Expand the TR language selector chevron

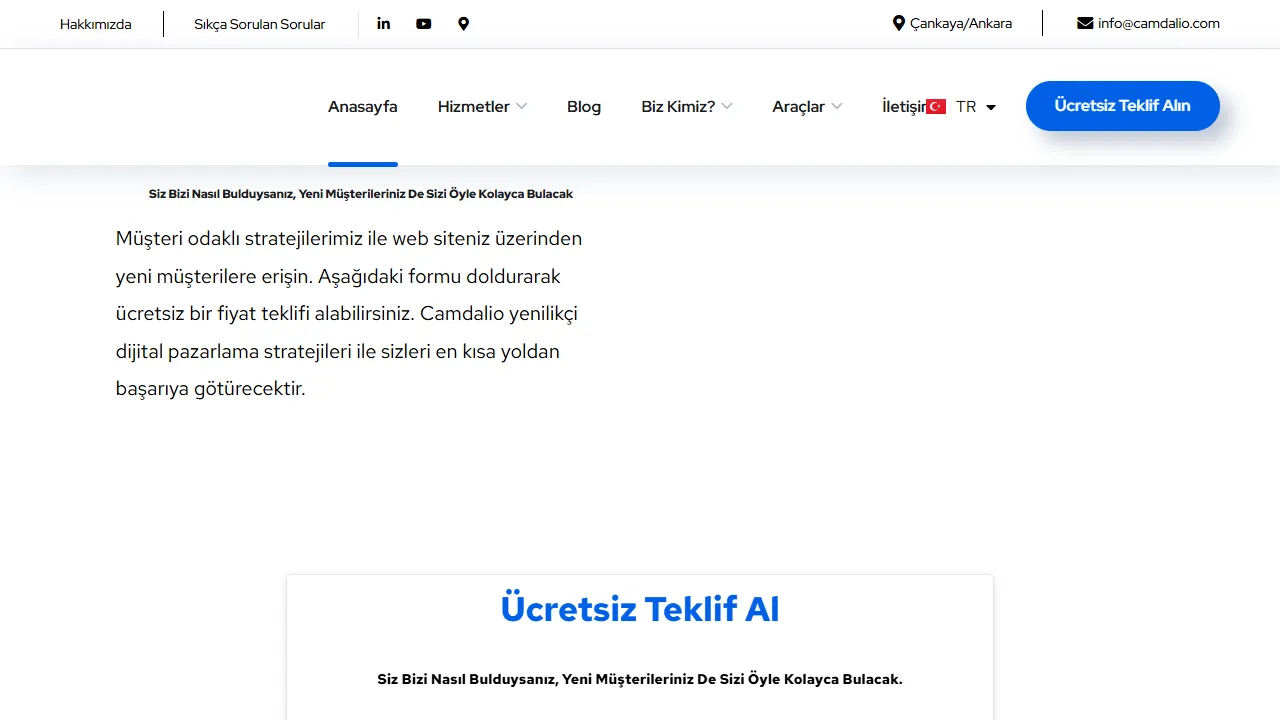991,106
